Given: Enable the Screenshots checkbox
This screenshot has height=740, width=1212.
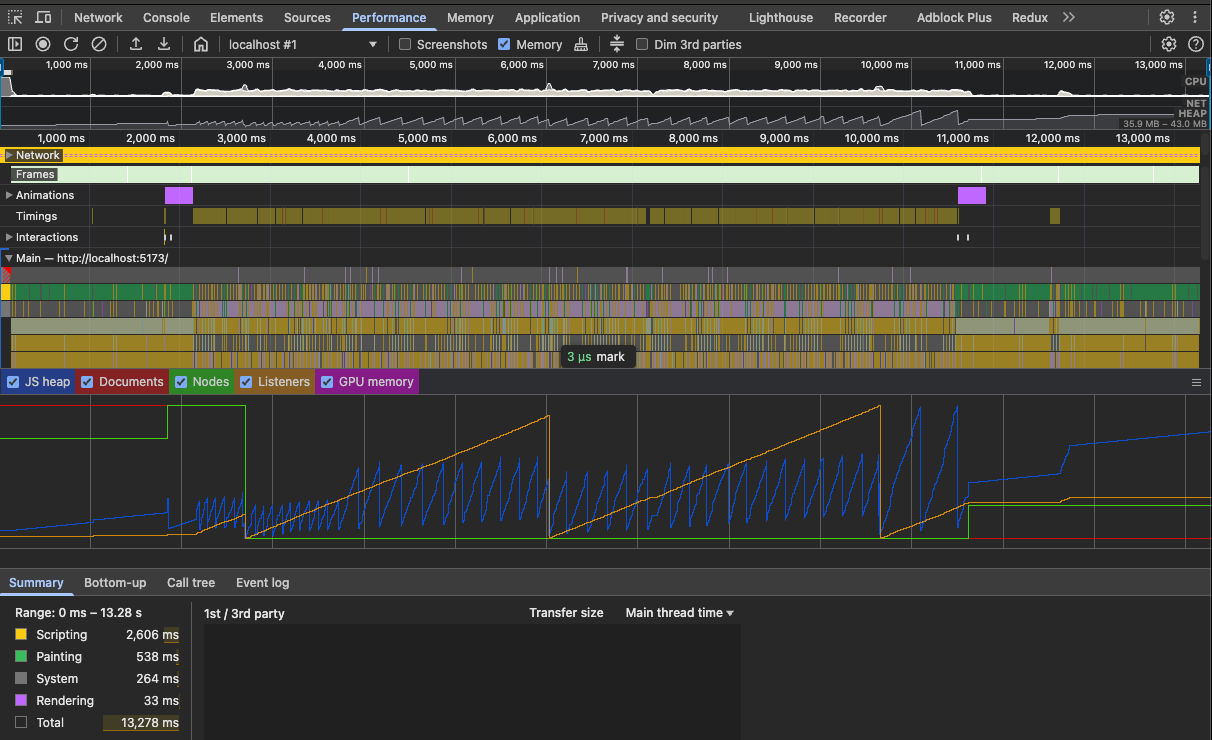Looking at the screenshot, I should pos(405,44).
